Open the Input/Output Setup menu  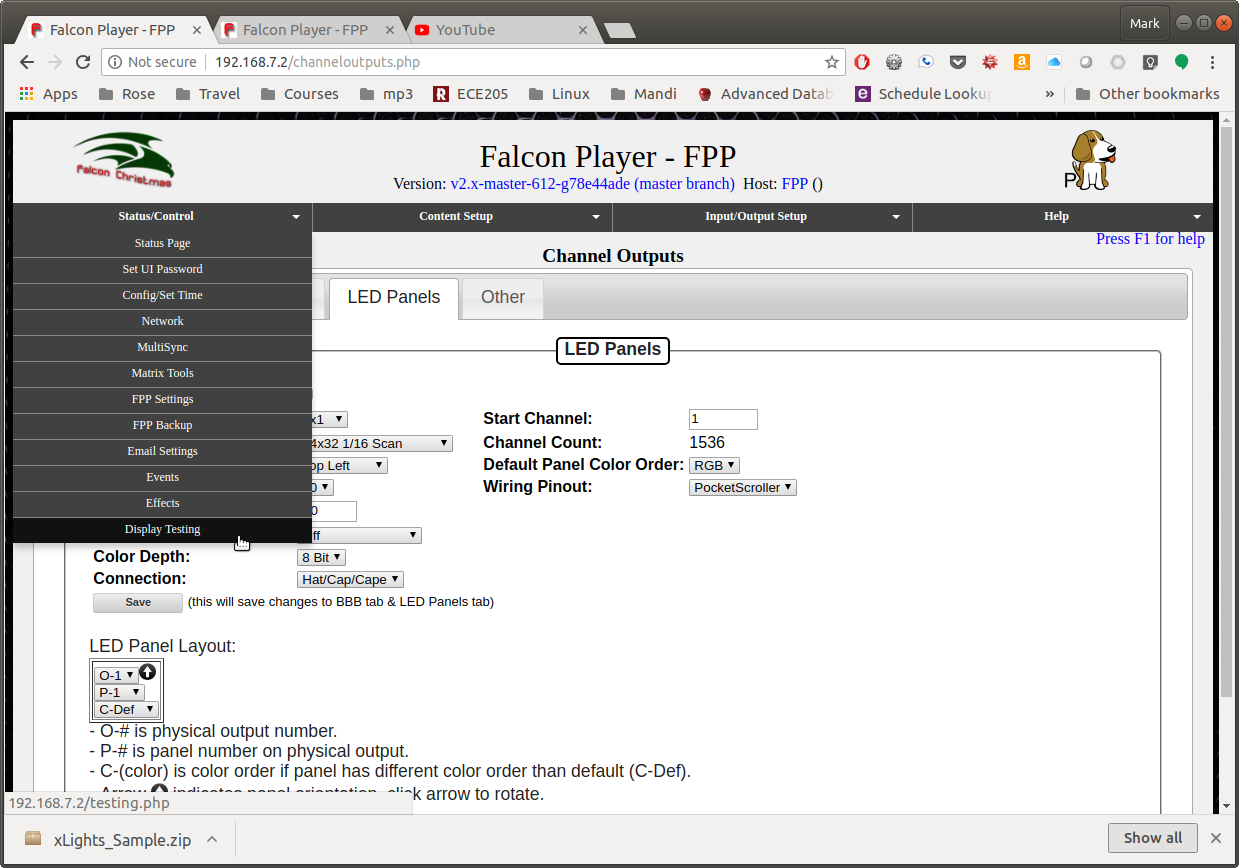[x=761, y=216]
